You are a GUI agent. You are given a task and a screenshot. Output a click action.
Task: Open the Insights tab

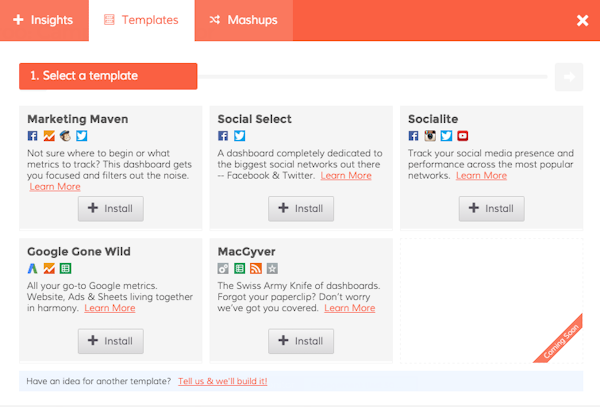click(44, 20)
